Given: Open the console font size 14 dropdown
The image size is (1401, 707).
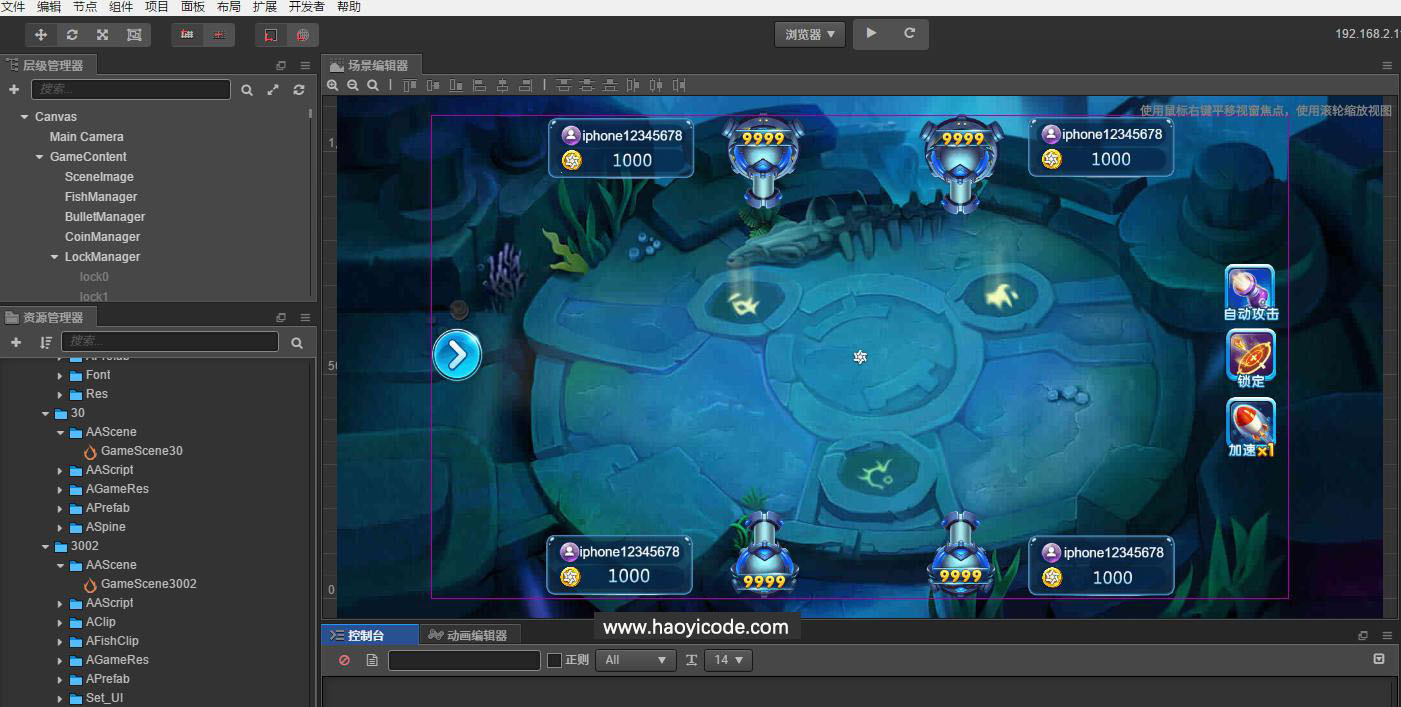Looking at the screenshot, I should 728,660.
